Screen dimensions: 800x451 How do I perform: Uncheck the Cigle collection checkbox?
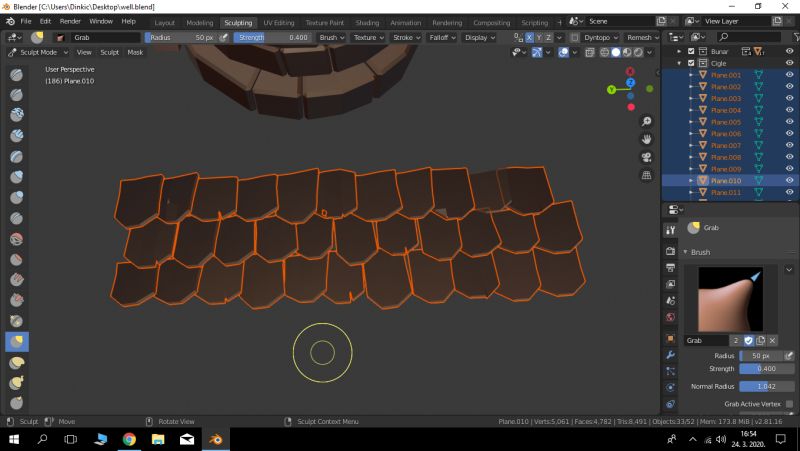[691, 63]
